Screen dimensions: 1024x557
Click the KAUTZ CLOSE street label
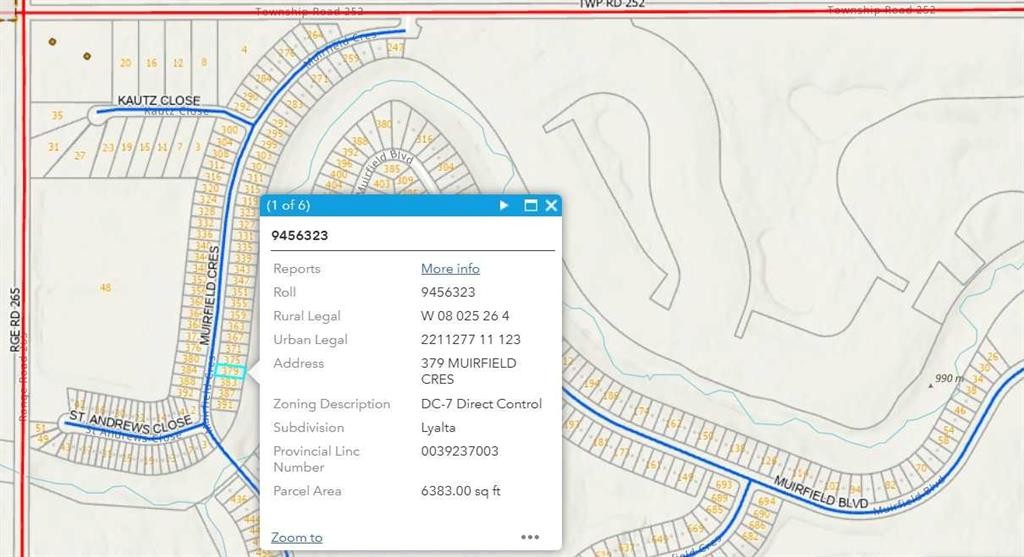[x=158, y=101]
